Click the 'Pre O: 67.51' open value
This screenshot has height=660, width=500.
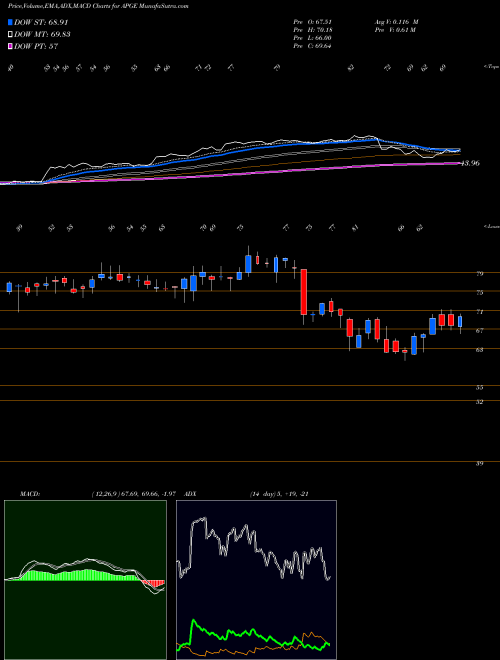point(312,22)
